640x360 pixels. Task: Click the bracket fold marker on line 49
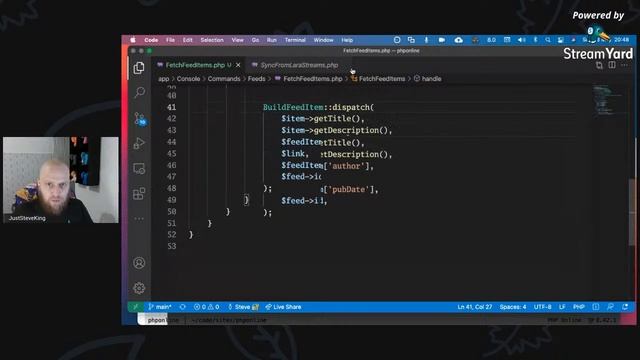click(246, 200)
